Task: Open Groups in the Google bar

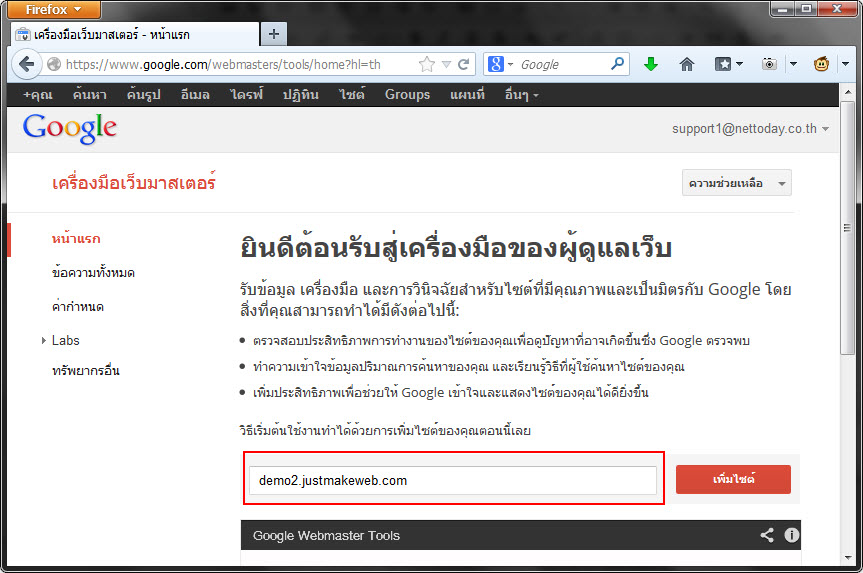Action: tap(407, 95)
